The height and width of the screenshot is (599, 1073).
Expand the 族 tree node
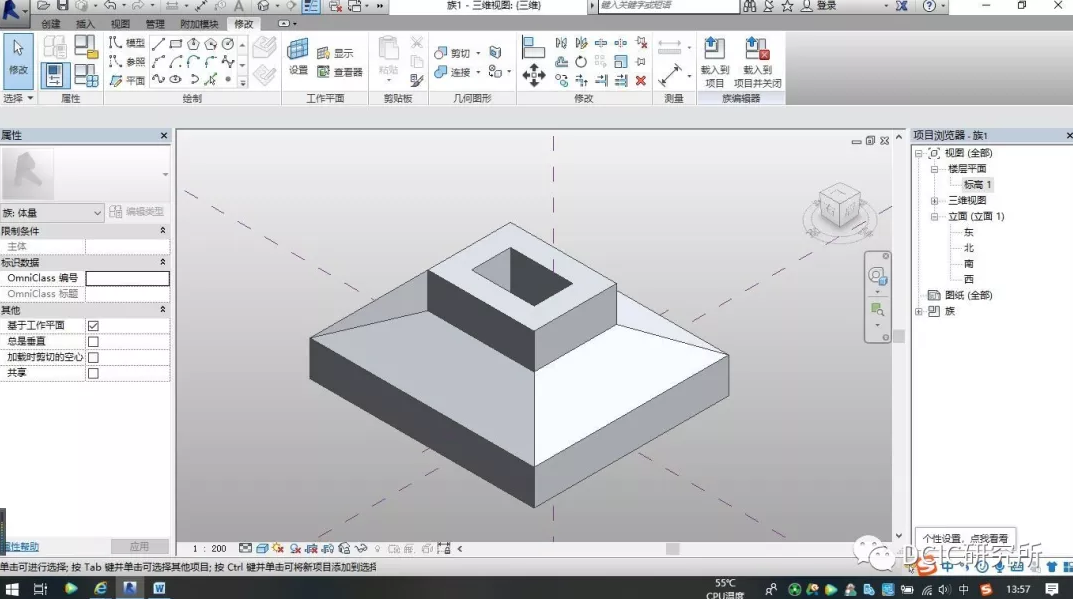[919, 311]
